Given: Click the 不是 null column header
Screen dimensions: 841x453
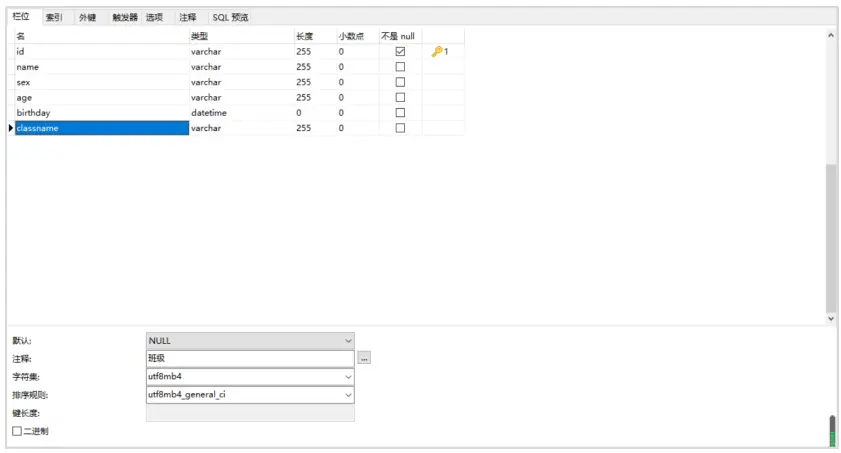Looking at the screenshot, I should click(400, 36).
